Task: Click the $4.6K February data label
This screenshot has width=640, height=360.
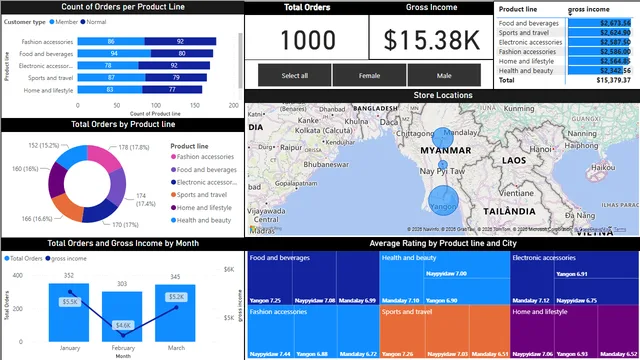Action: [x=123, y=325]
